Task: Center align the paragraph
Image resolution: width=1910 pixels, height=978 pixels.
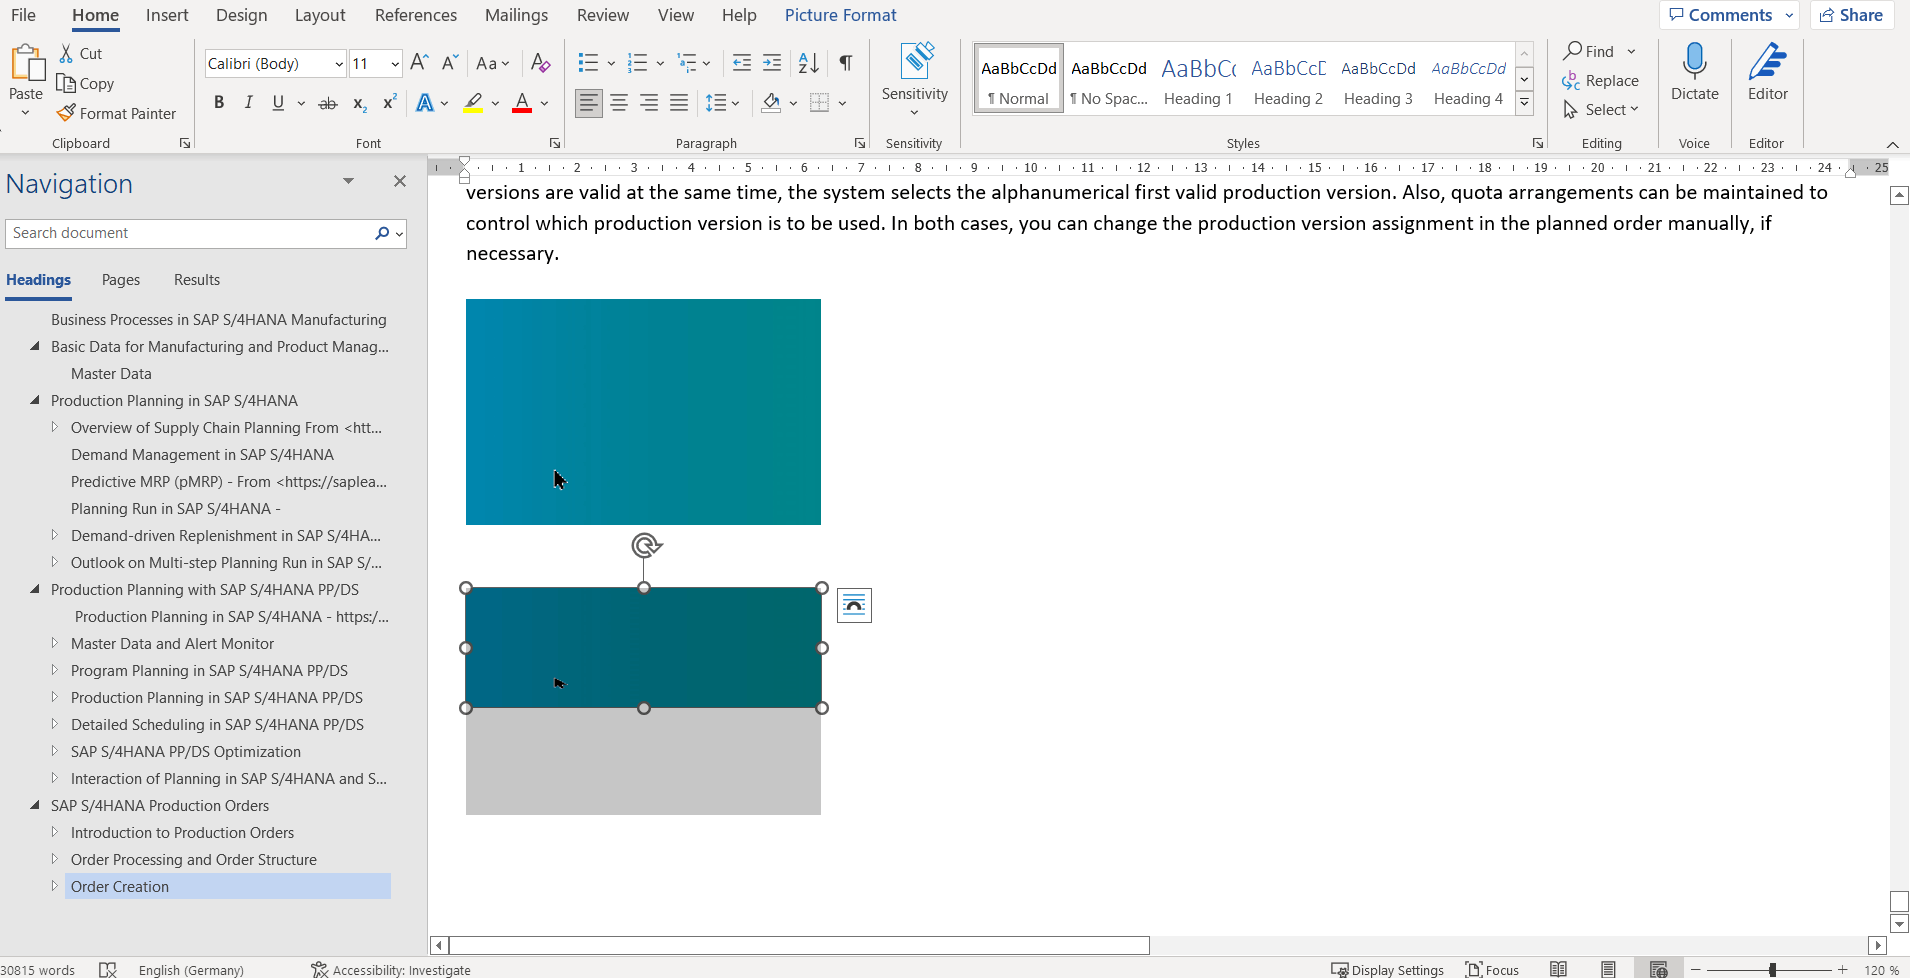Action: (619, 102)
